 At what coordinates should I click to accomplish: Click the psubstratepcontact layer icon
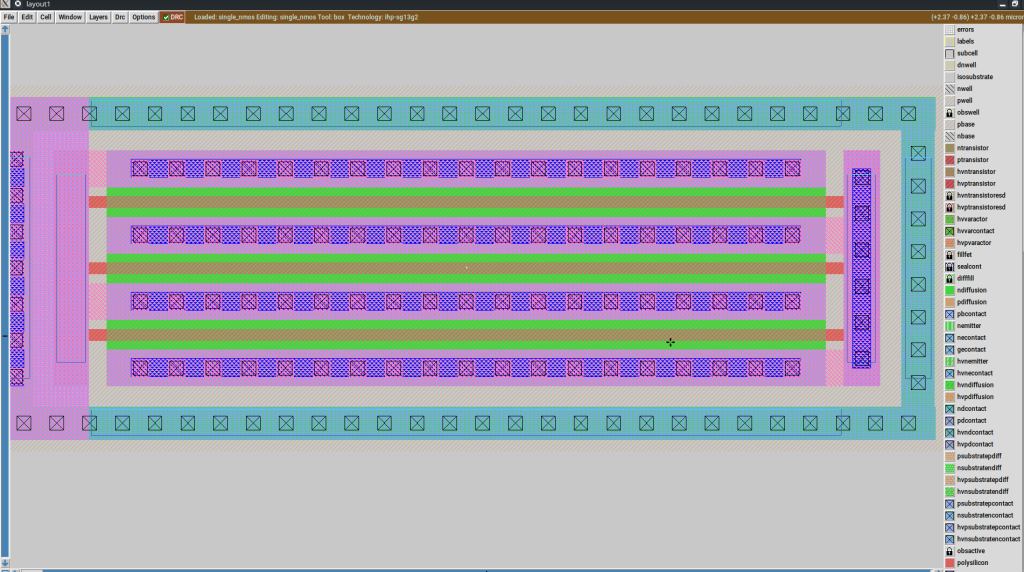[x=950, y=504]
